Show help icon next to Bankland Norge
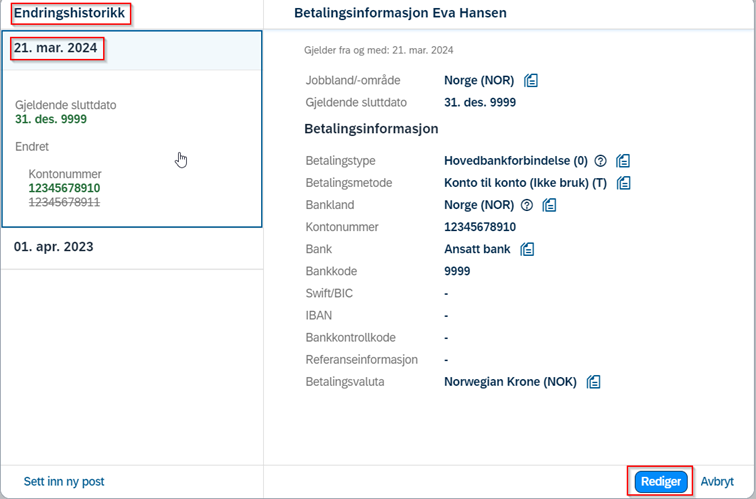This screenshot has height=499, width=756. 527,205
